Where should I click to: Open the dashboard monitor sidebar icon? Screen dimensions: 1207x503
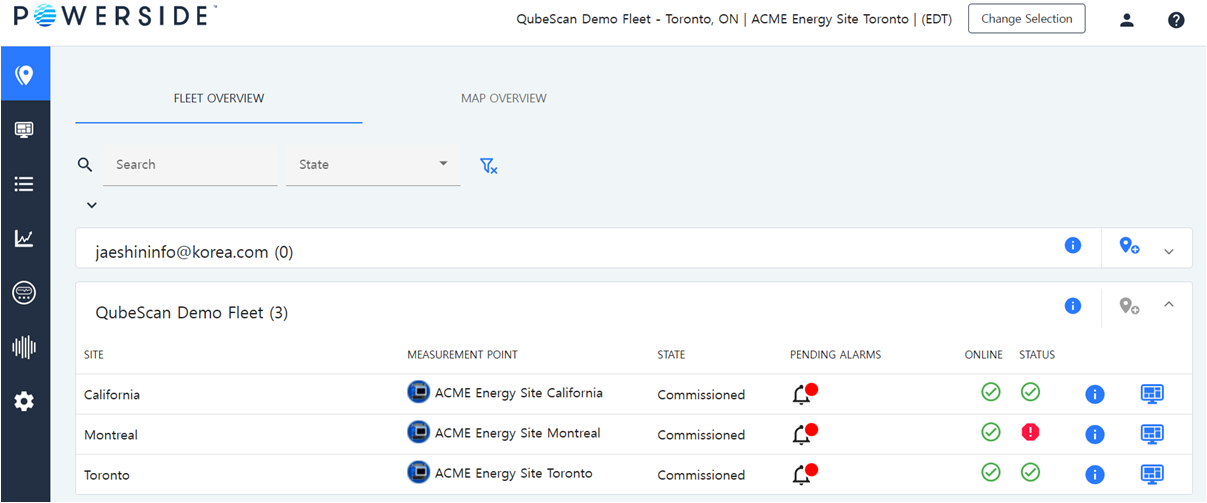click(24, 129)
